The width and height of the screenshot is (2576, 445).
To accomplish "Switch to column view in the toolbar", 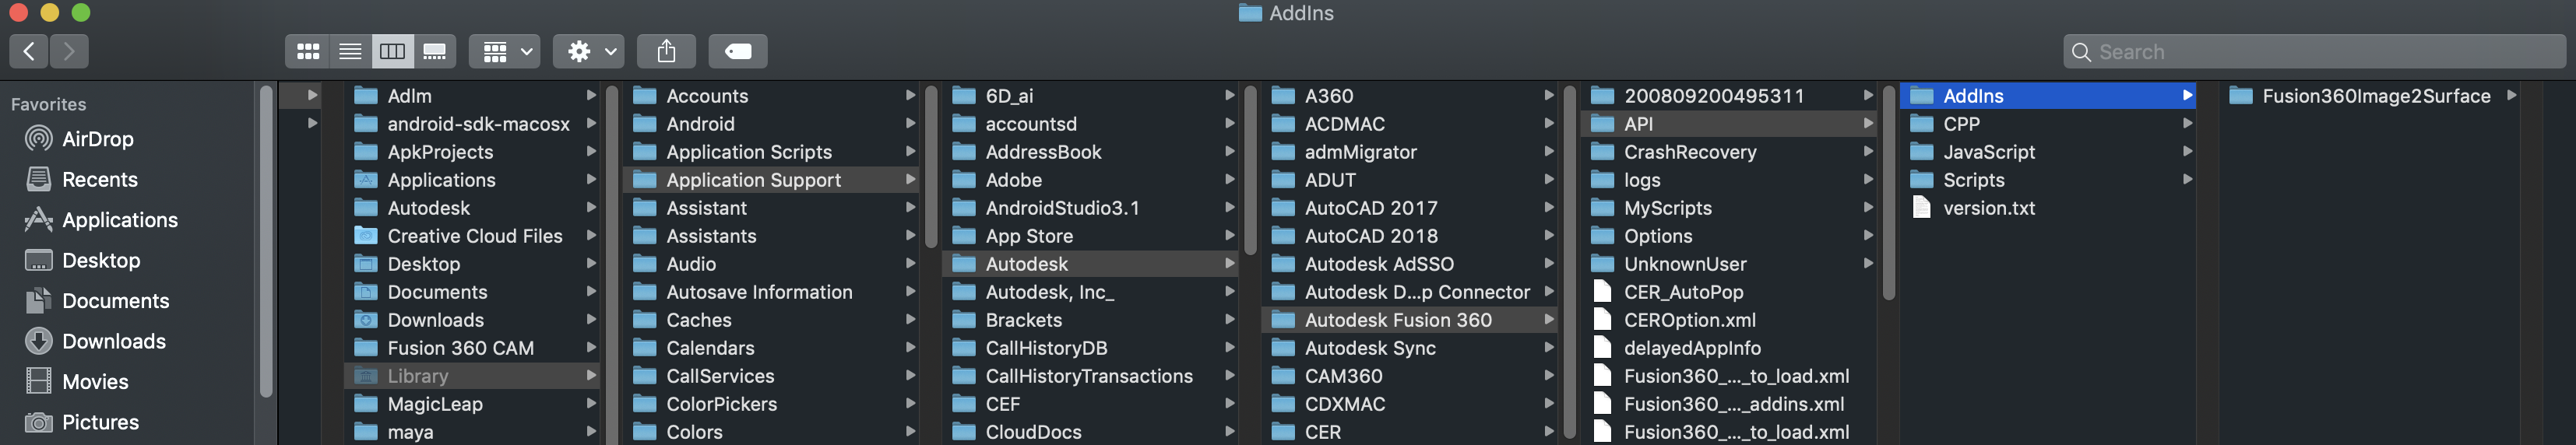I will [392, 51].
